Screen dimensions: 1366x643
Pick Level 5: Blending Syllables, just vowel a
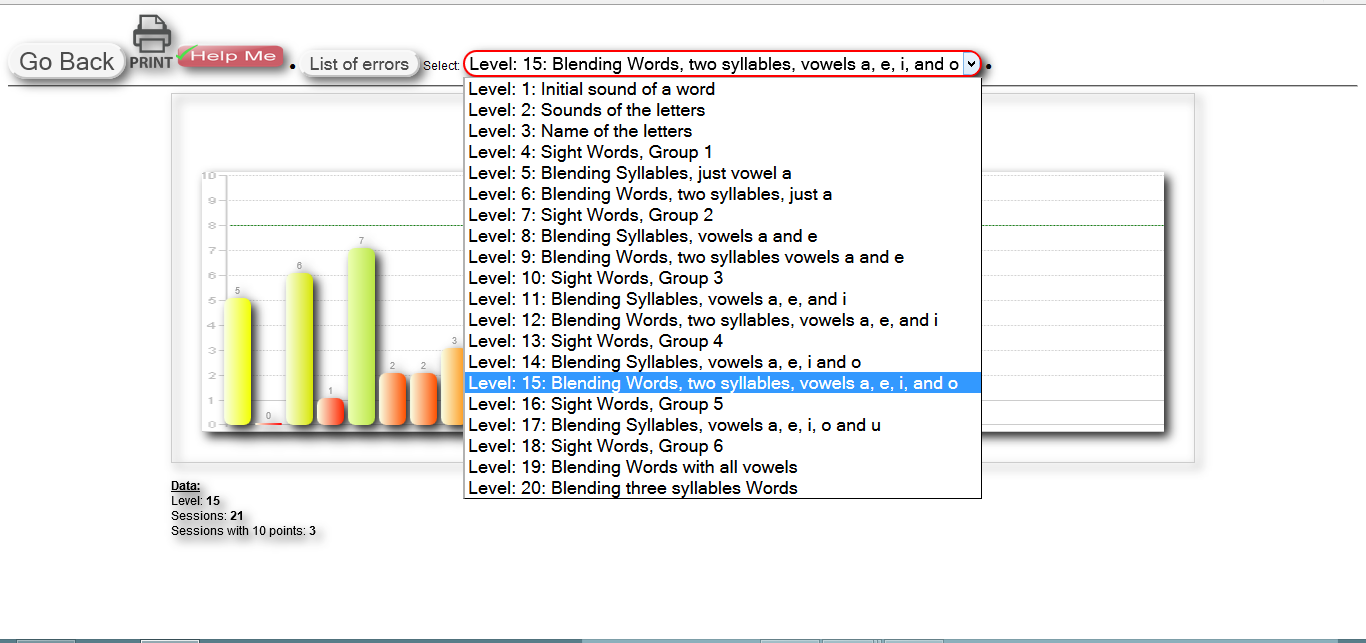[x=723, y=173]
